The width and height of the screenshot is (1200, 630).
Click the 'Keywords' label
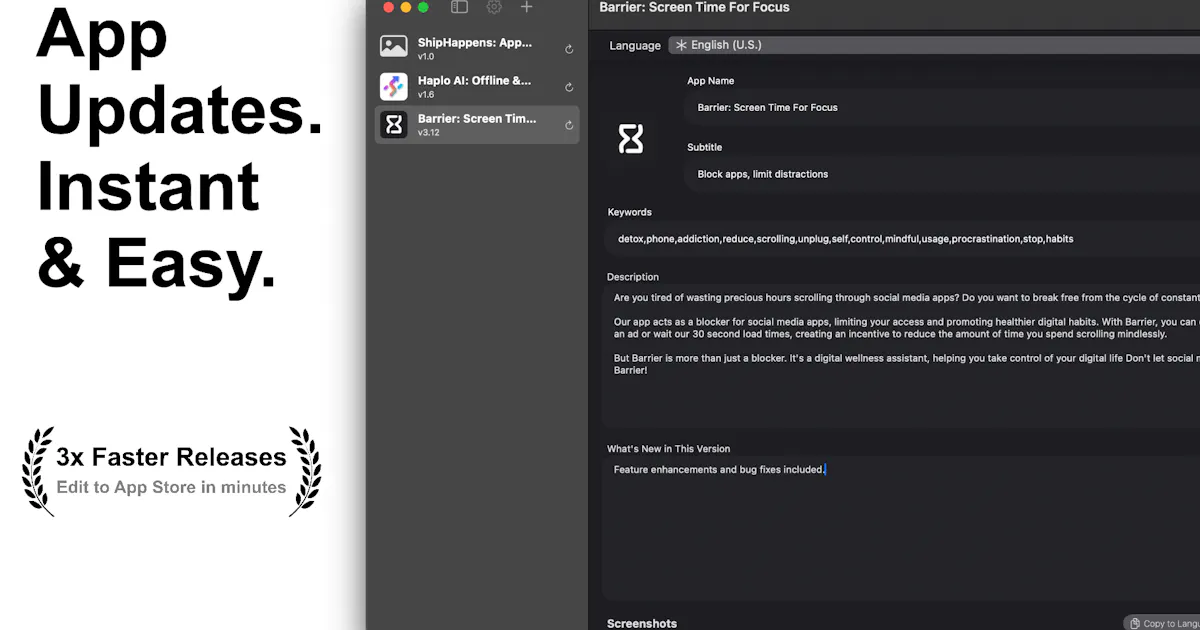click(629, 212)
